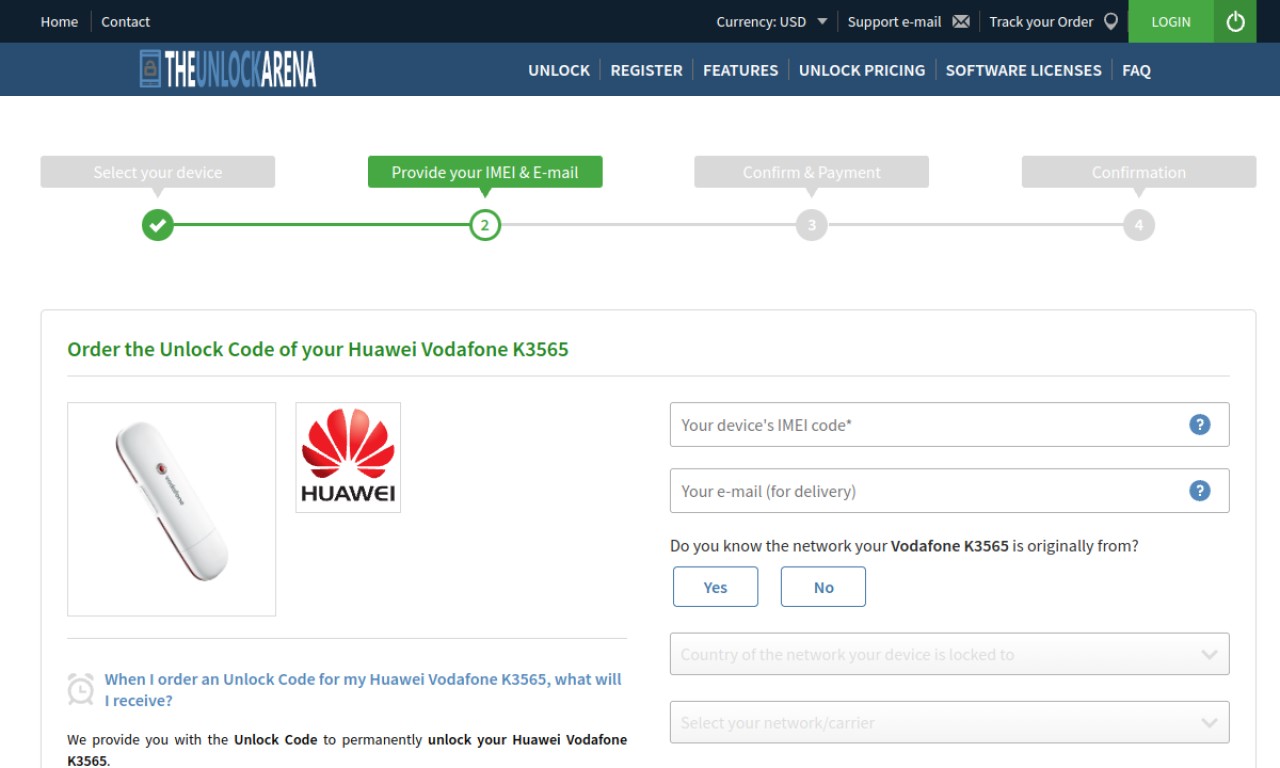Open the Currency USD dropdown

coord(771,21)
